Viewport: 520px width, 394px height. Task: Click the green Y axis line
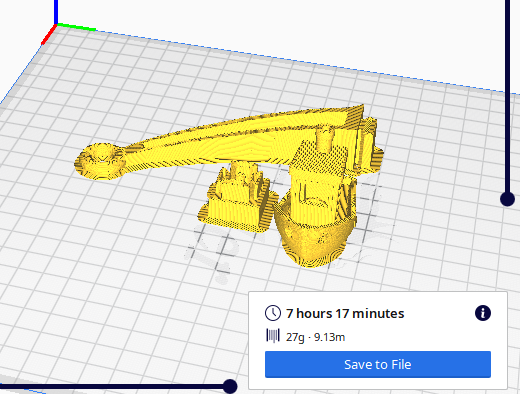[77, 27]
